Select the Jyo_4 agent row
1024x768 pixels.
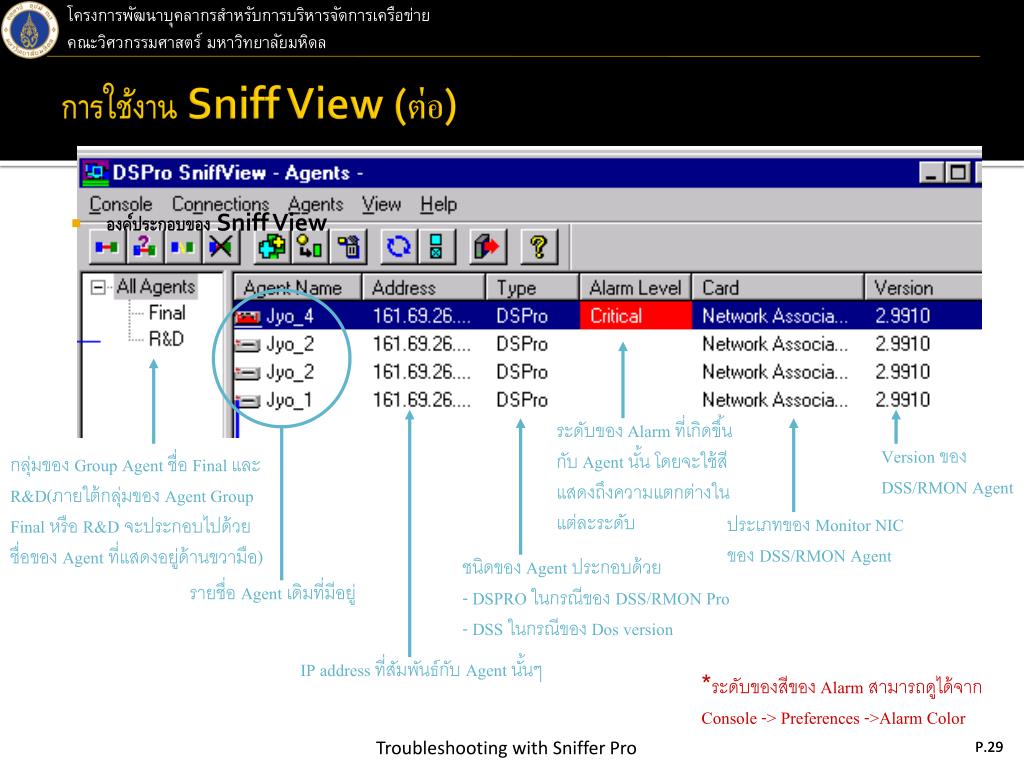[x=607, y=316]
